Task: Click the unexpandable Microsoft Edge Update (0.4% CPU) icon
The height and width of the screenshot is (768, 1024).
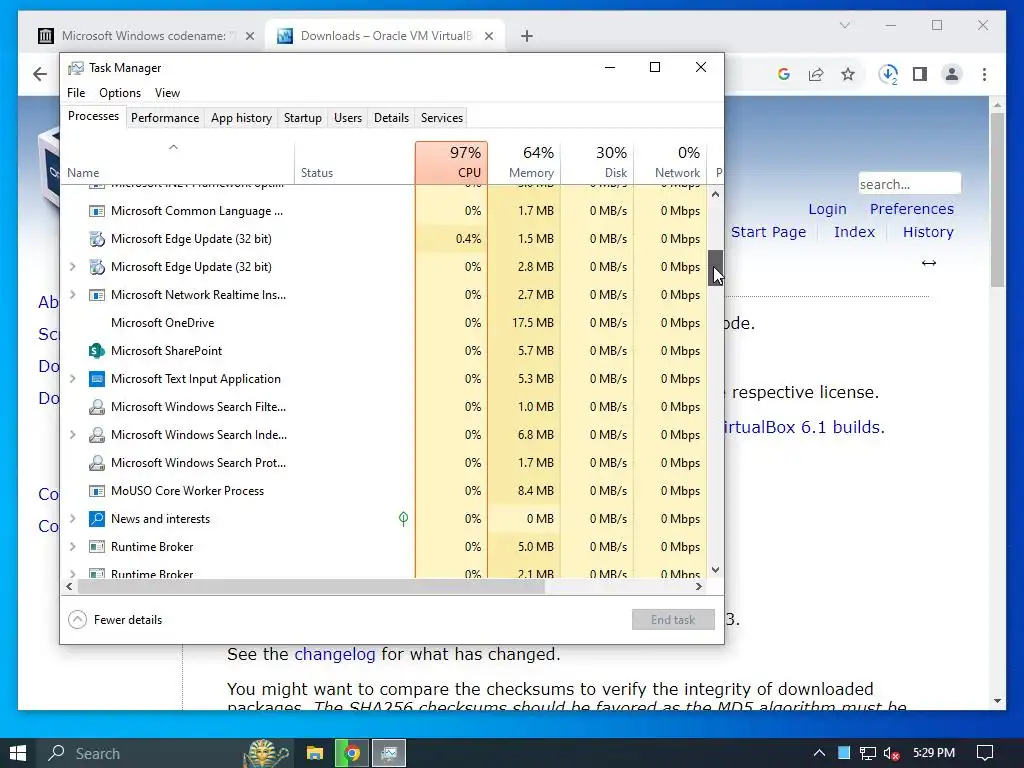Action: point(97,239)
